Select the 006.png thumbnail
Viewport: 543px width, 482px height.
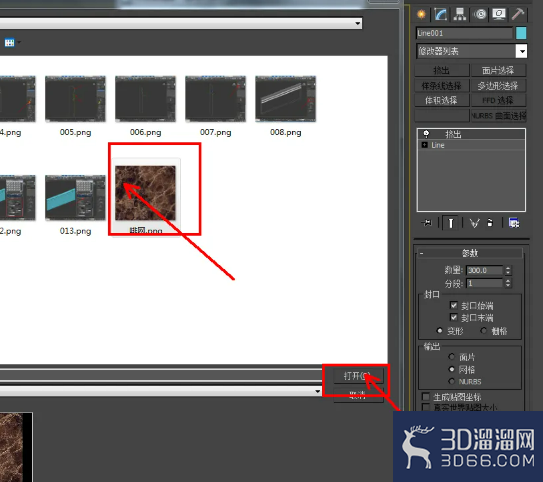pos(145,99)
